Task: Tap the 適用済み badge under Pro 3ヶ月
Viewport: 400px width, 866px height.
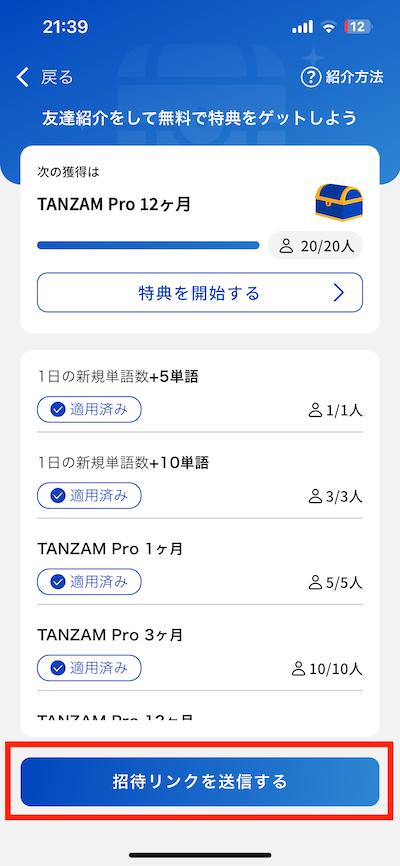Action: pyautogui.click(x=89, y=668)
